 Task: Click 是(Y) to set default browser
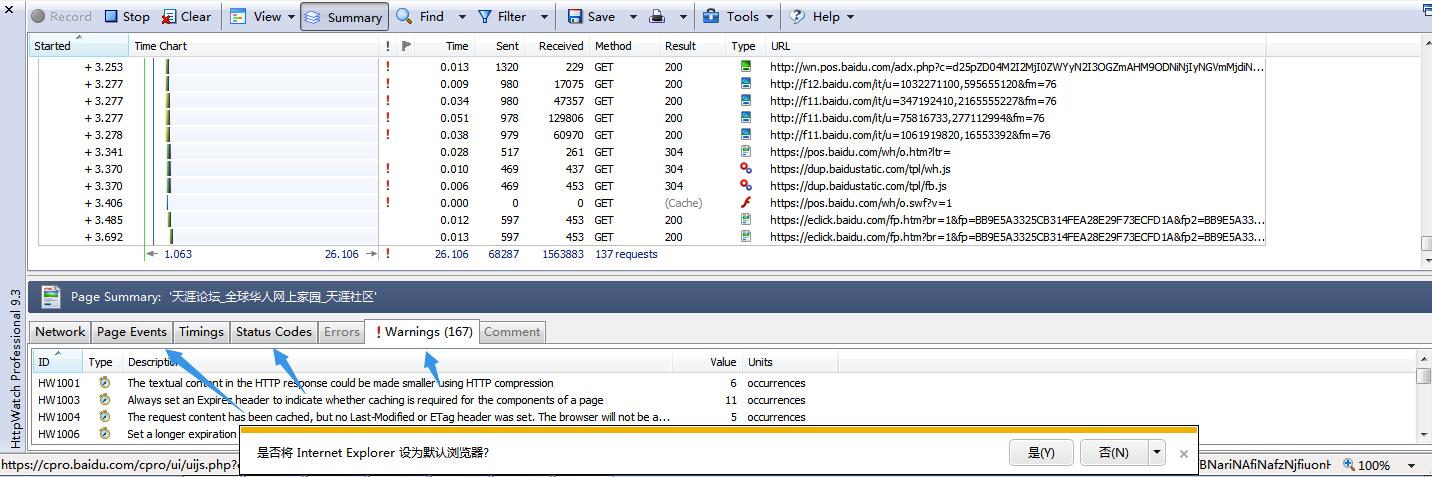(1041, 453)
